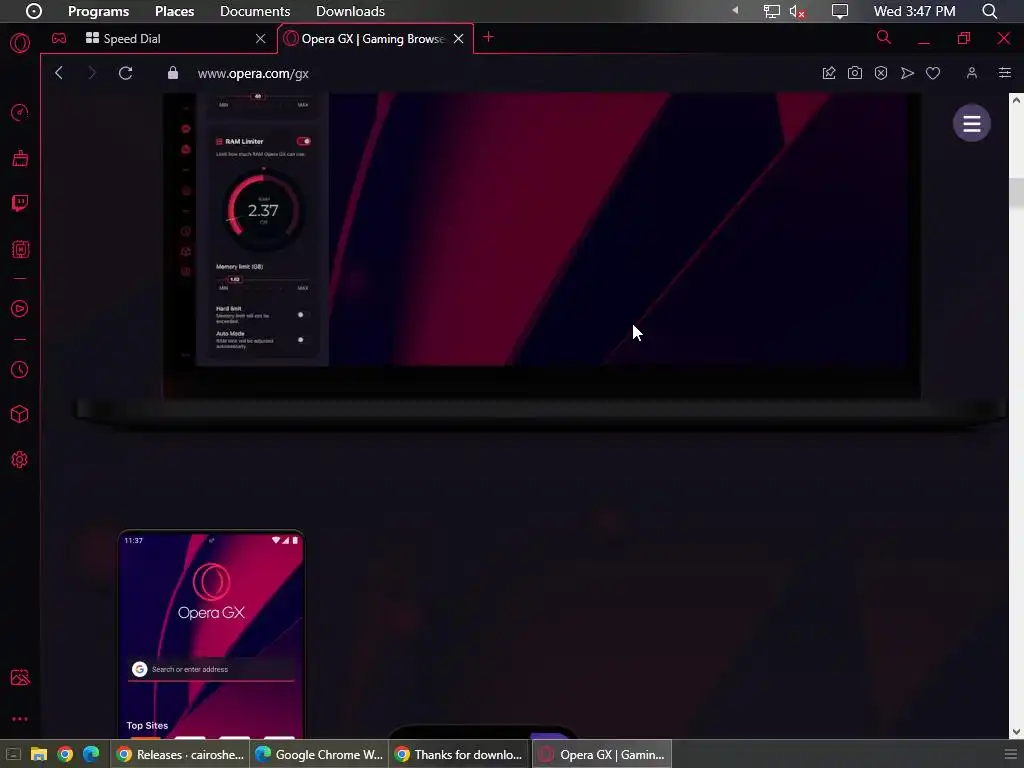1024x768 pixels.
Task: Click the vertical scrollbar thumb
Action: (x=1016, y=192)
